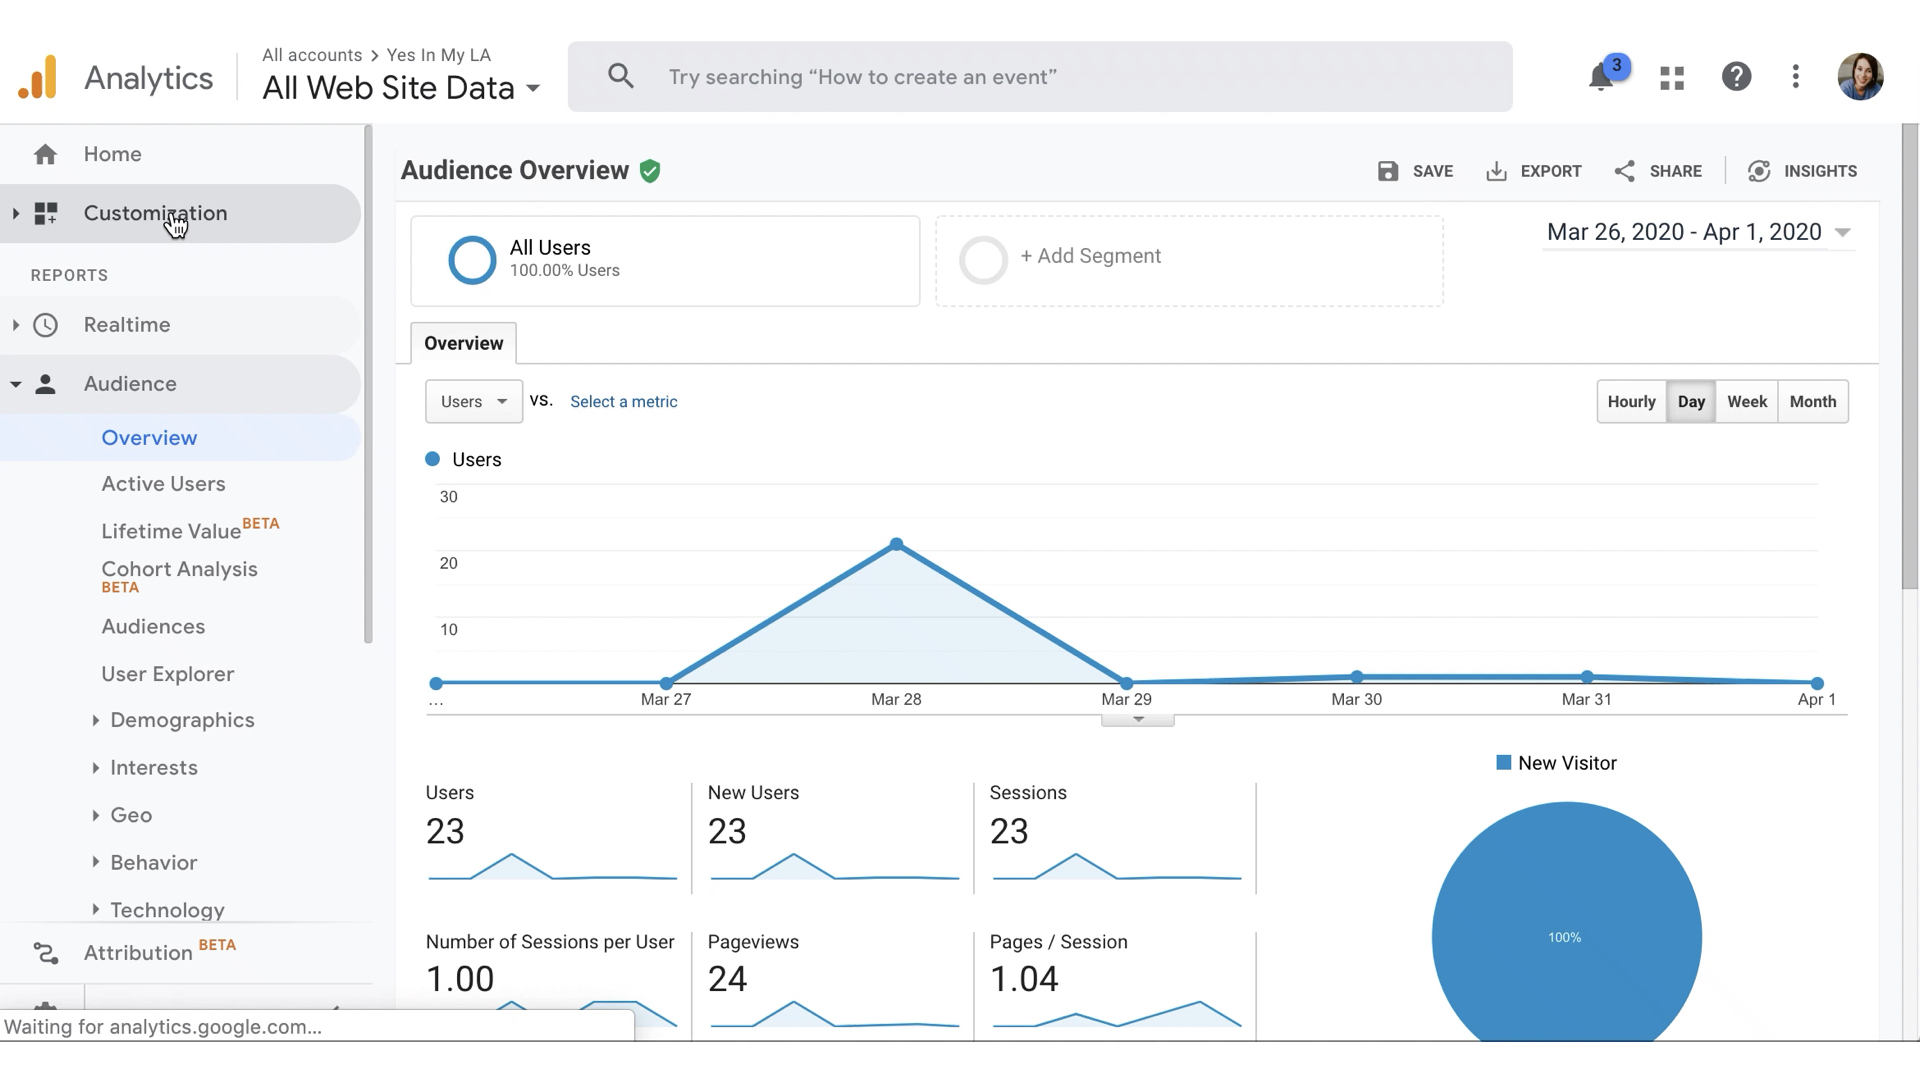The image size is (1920, 1080).
Task: Open the Customization menu item
Action: [x=155, y=213]
